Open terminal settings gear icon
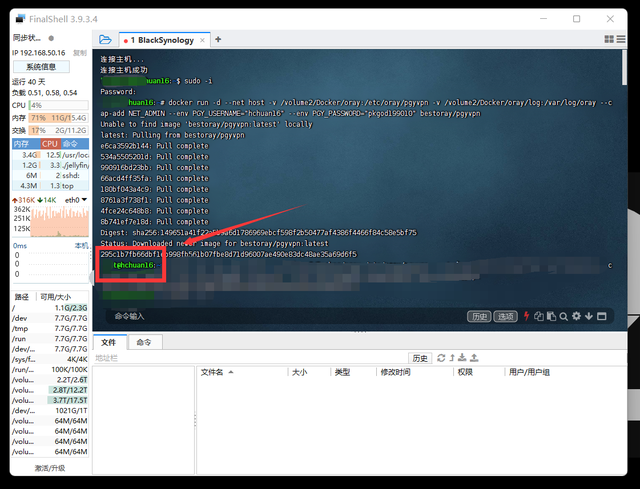The height and width of the screenshot is (489, 640). tap(576, 316)
